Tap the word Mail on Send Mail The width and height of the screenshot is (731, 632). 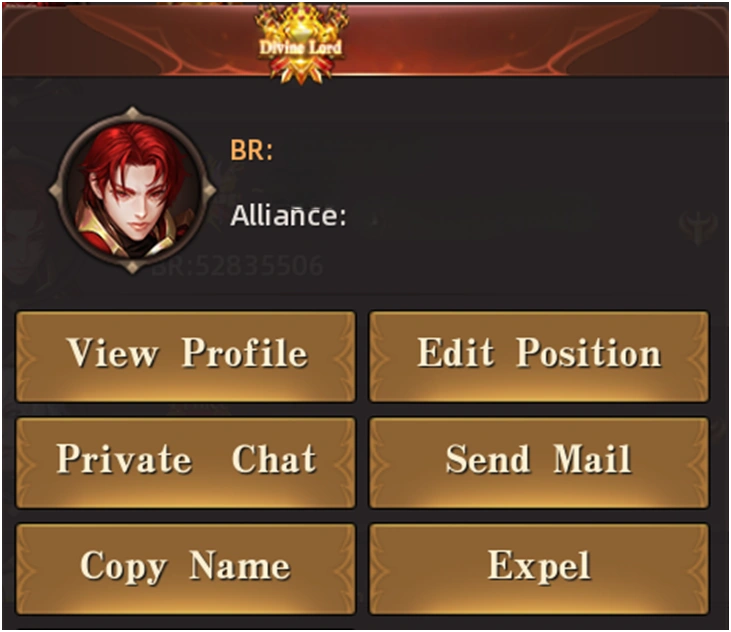coord(592,459)
